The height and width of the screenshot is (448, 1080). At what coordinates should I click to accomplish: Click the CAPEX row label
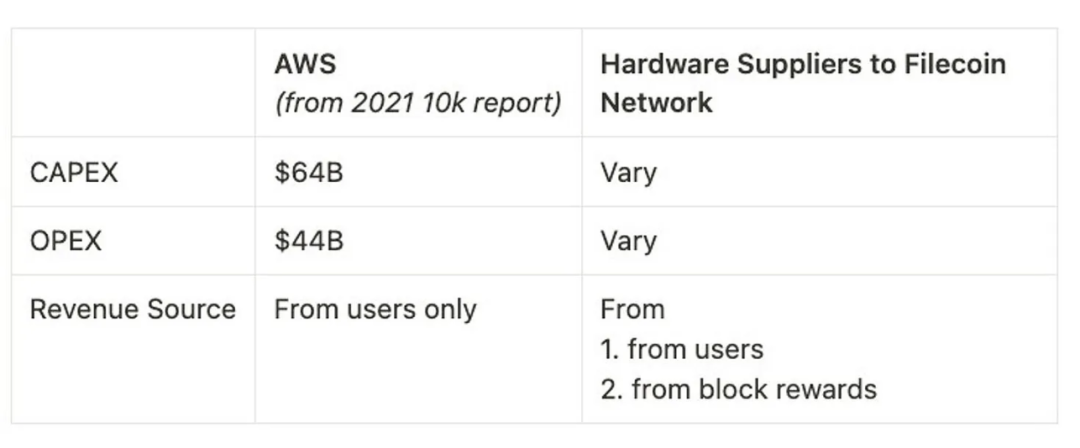pyautogui.click(x=74, y=173)
